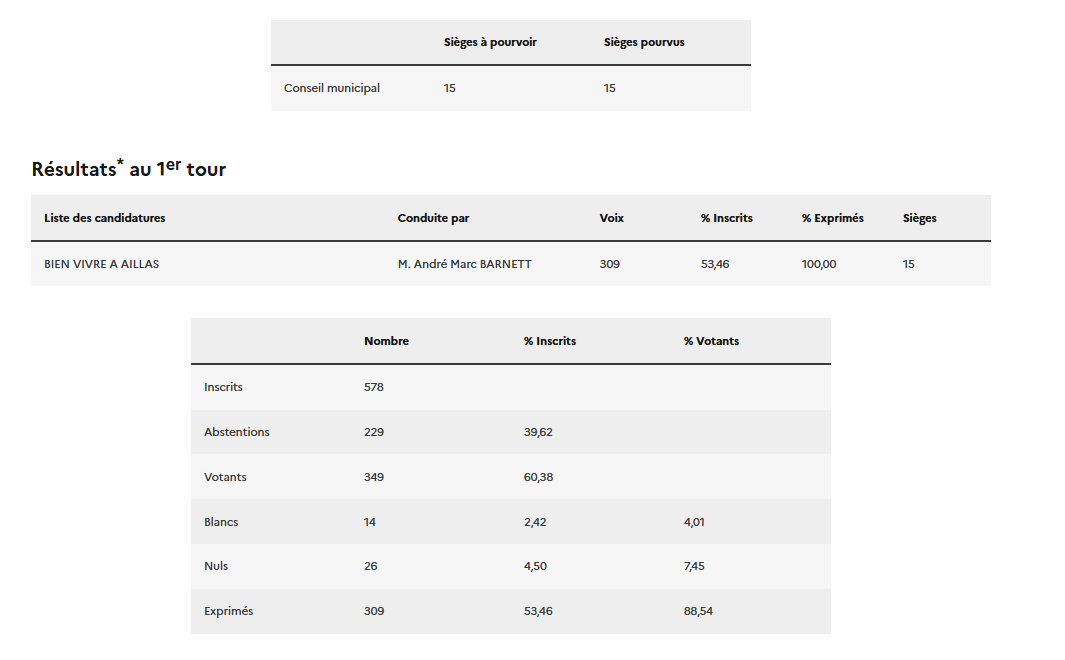
Task: Click the "Nombre" column header
Action: [386, 341]
